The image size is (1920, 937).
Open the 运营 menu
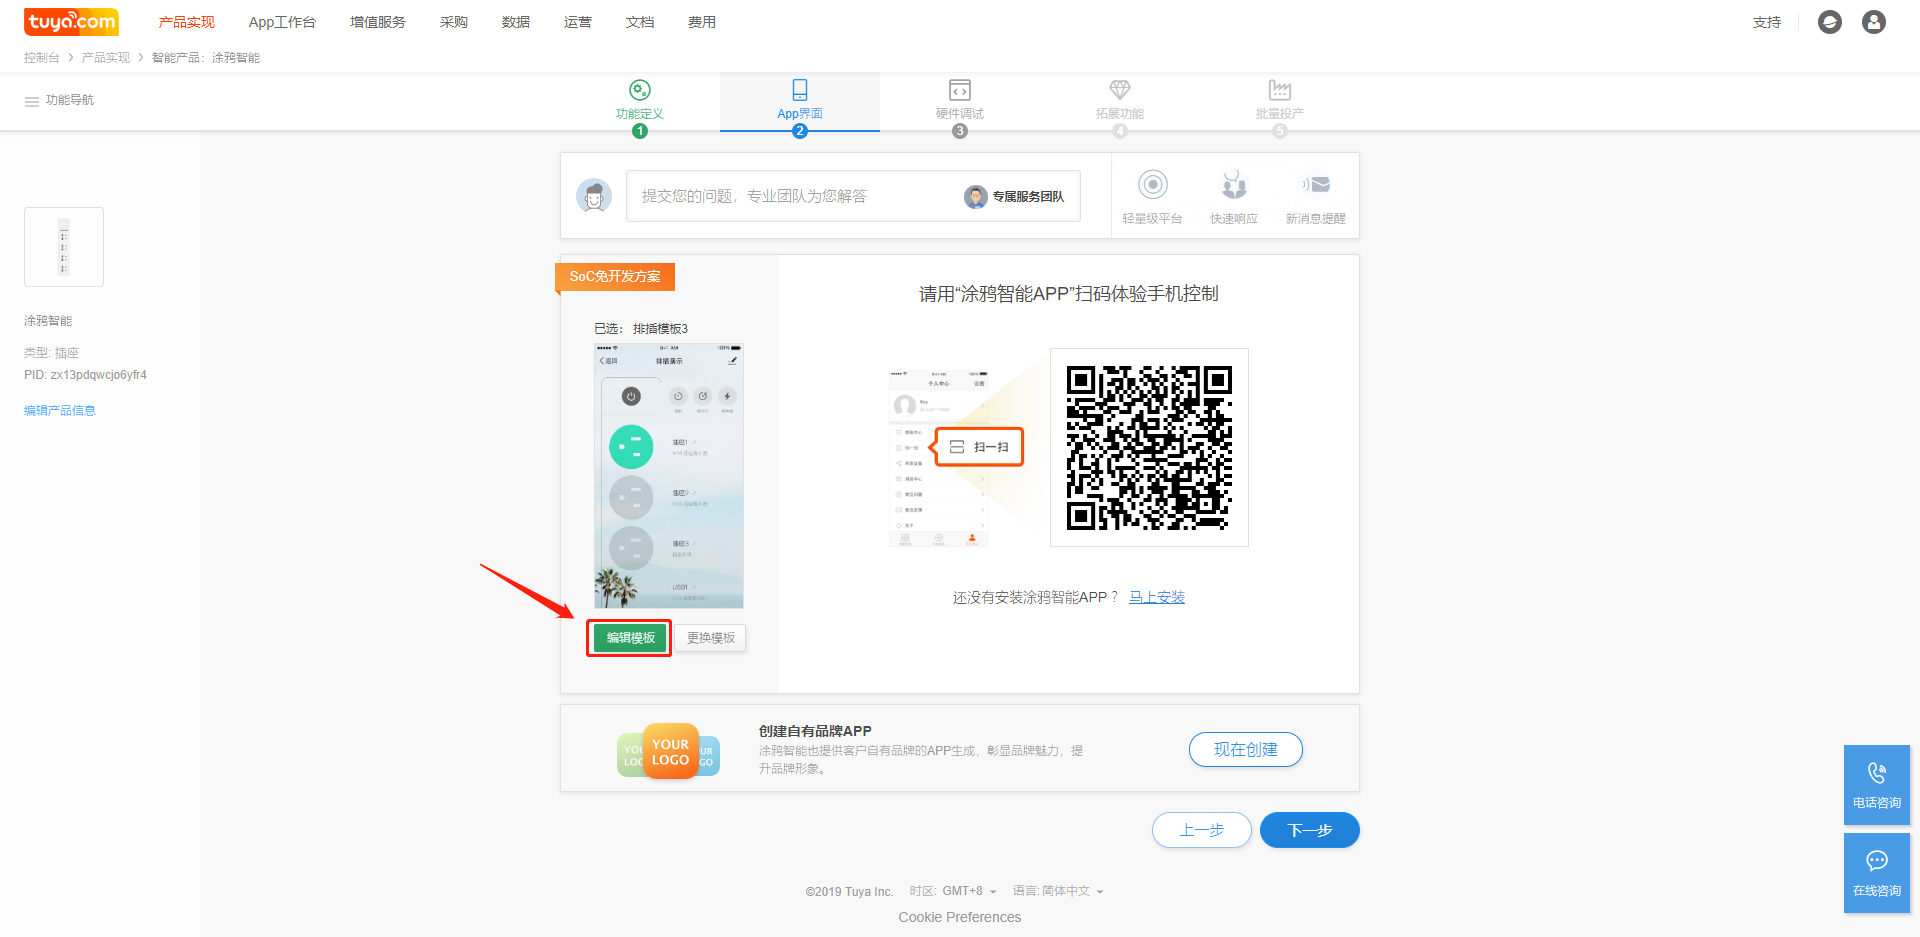point(578,22)
